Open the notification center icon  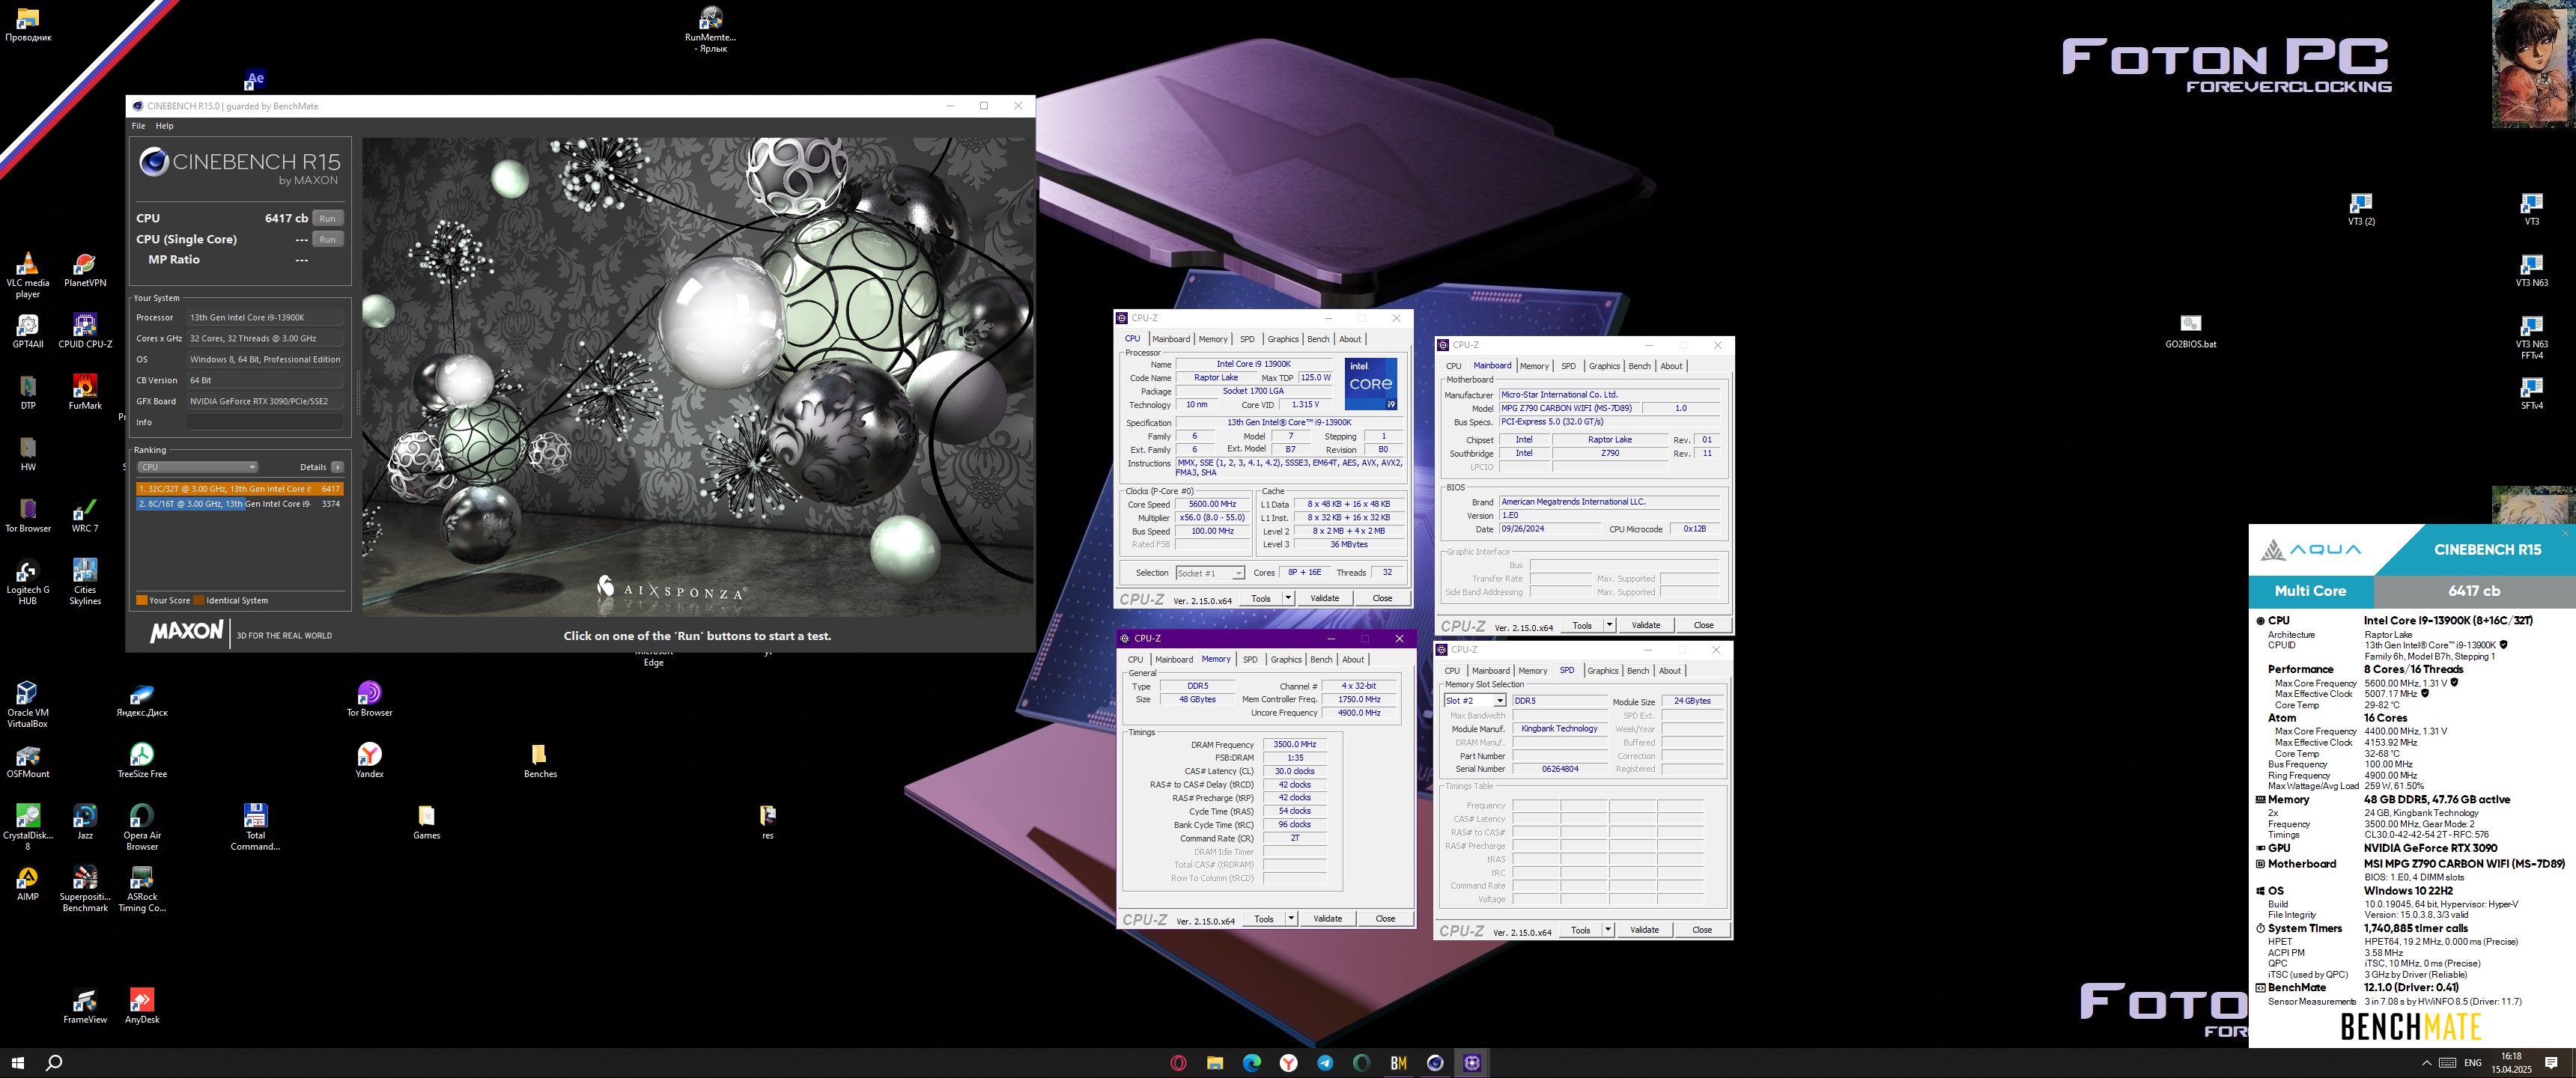2551,1063
